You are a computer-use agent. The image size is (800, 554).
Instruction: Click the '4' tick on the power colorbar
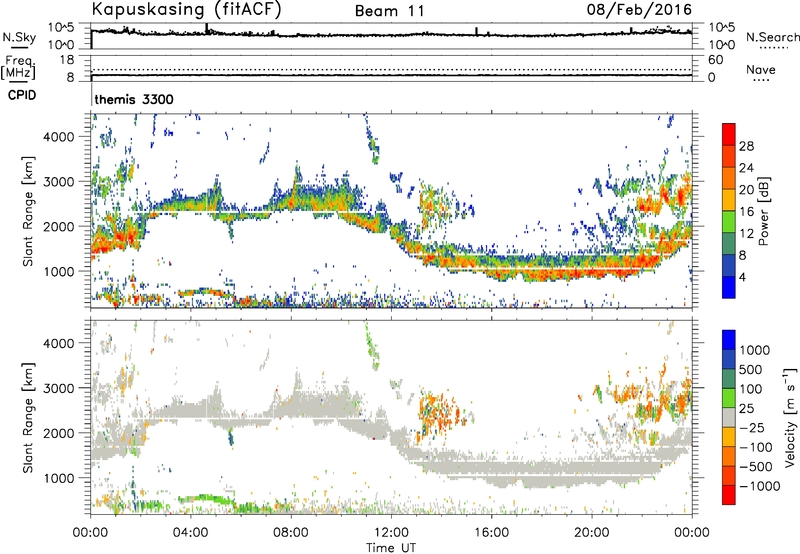point(743,278)
